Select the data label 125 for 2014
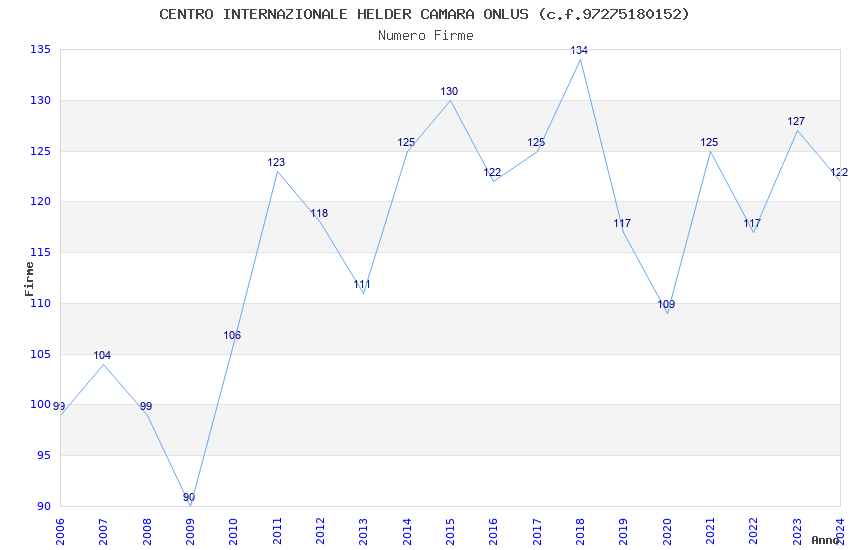The height and width of the screenshot is (550, 850). point(406,143)
